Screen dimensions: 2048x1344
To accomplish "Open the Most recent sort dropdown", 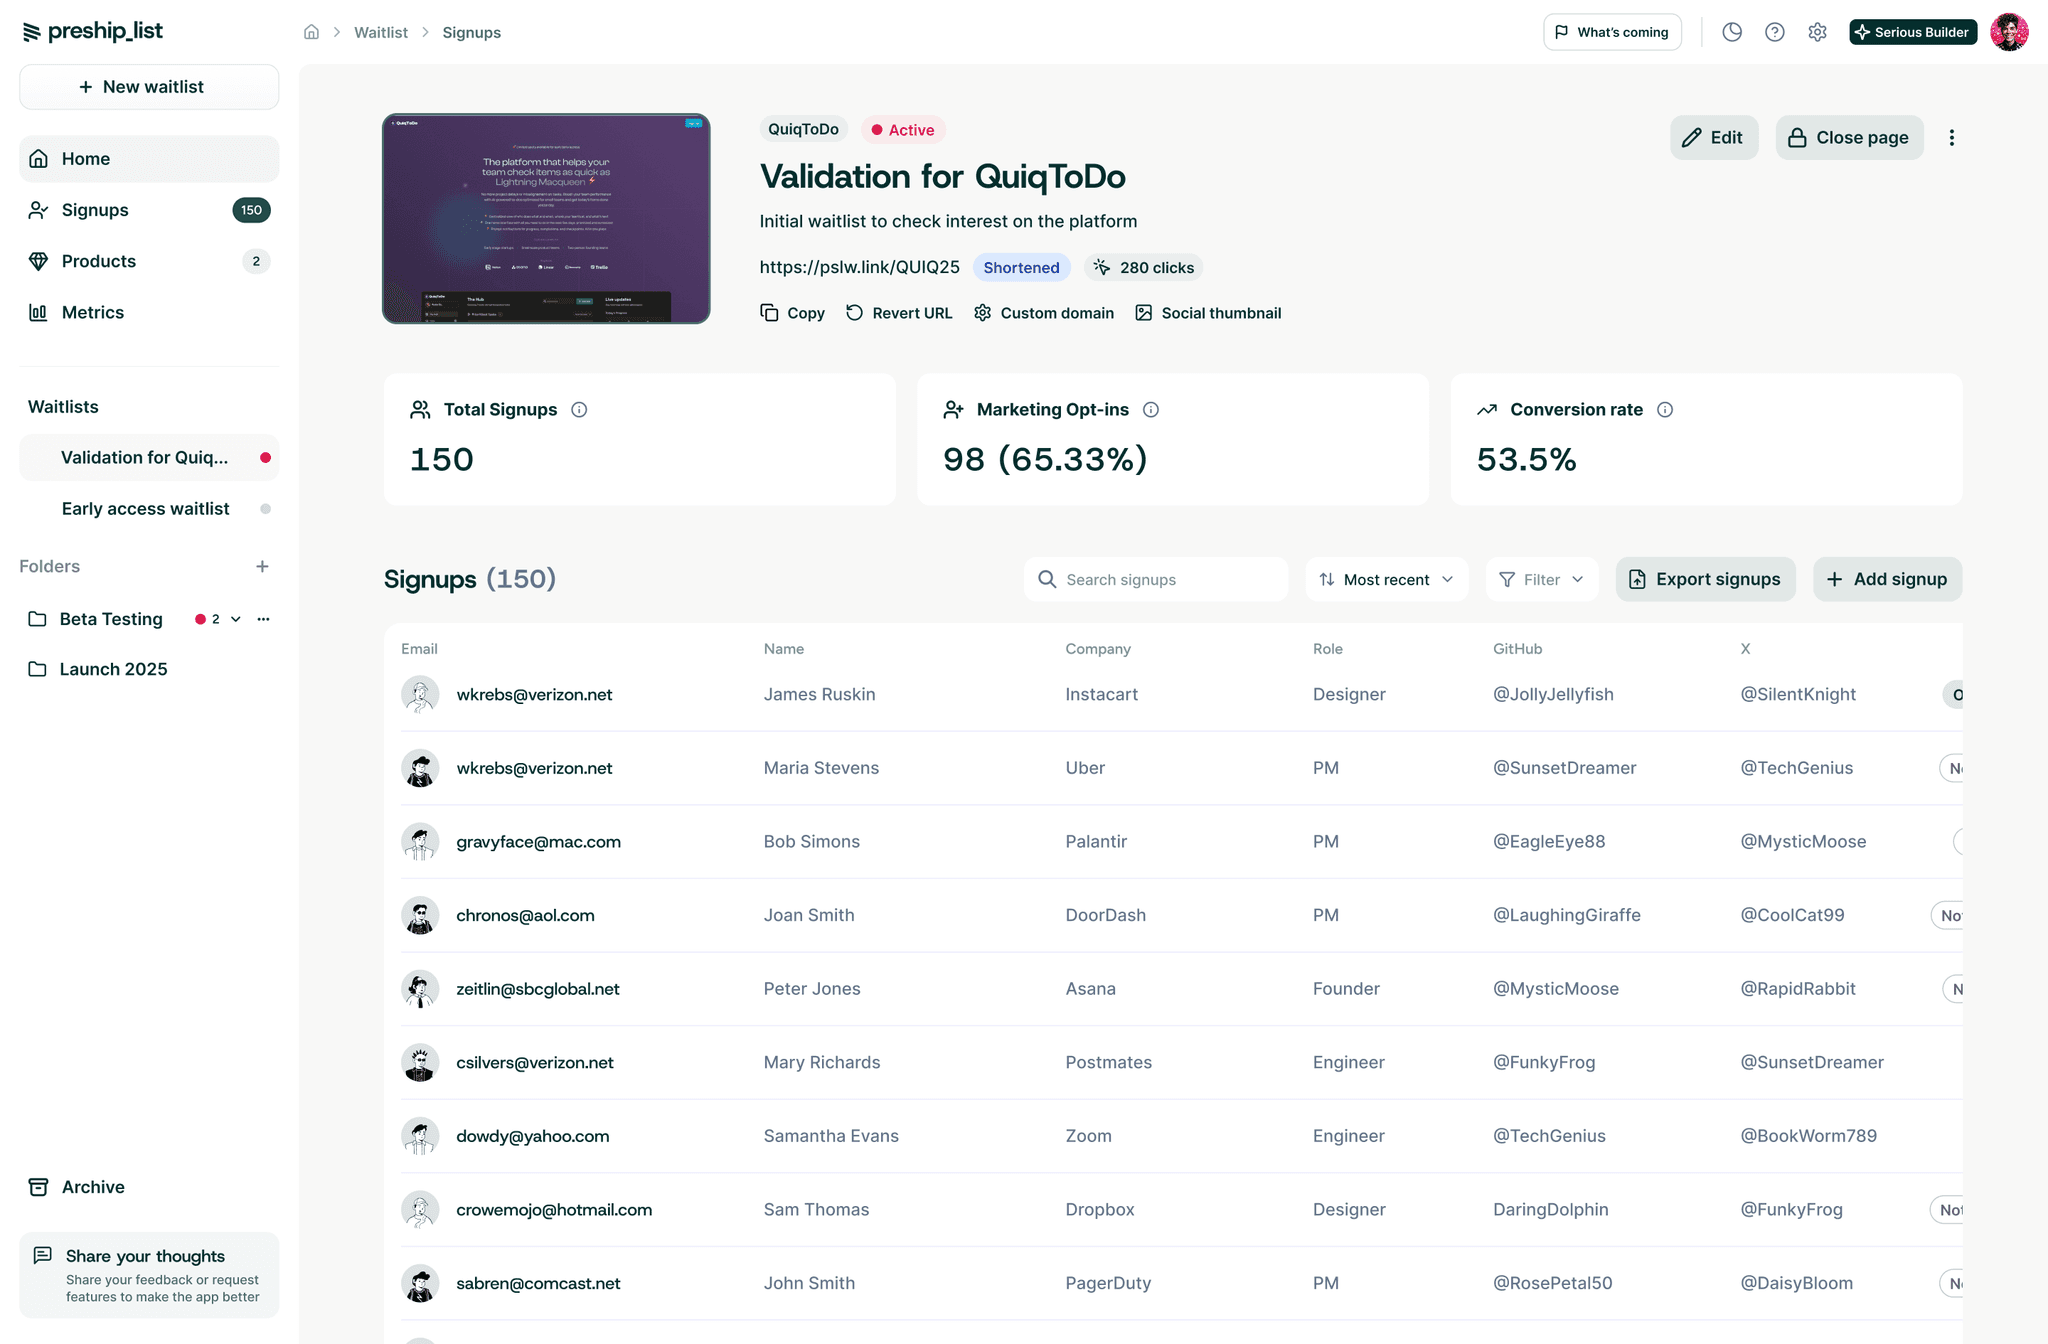I will click(1386, 579).
